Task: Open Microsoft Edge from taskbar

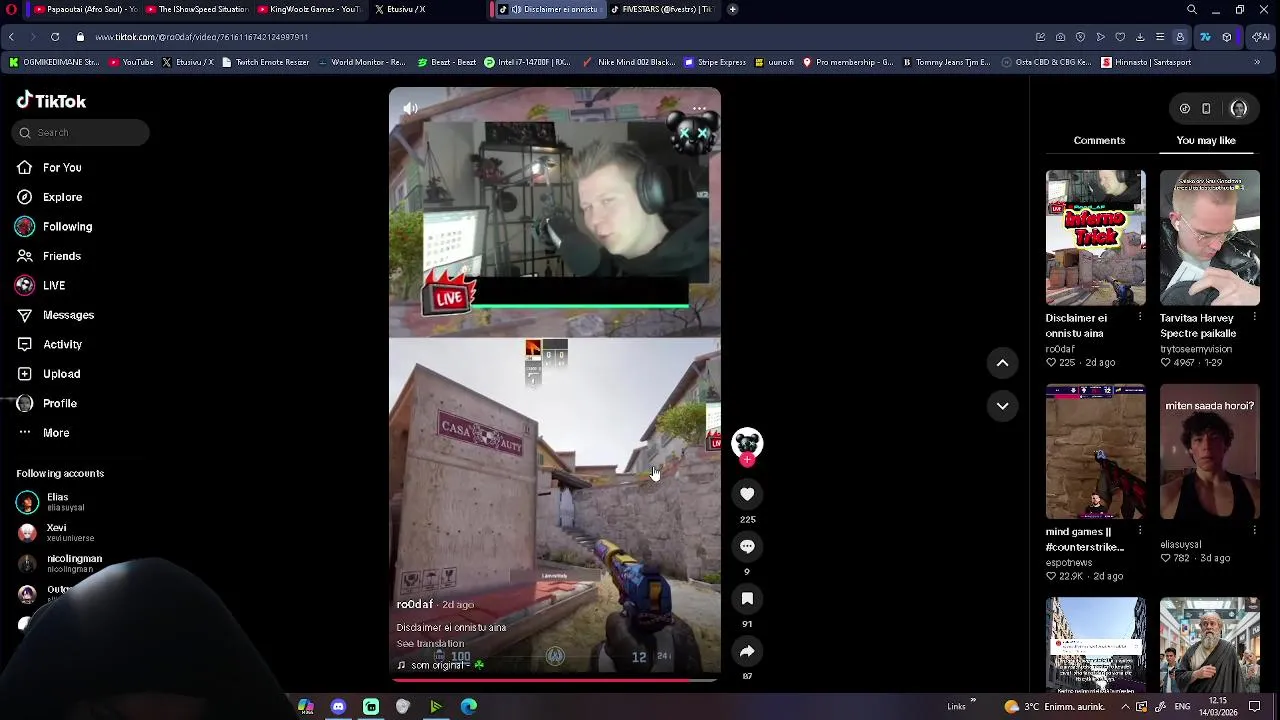Action: 468,706
